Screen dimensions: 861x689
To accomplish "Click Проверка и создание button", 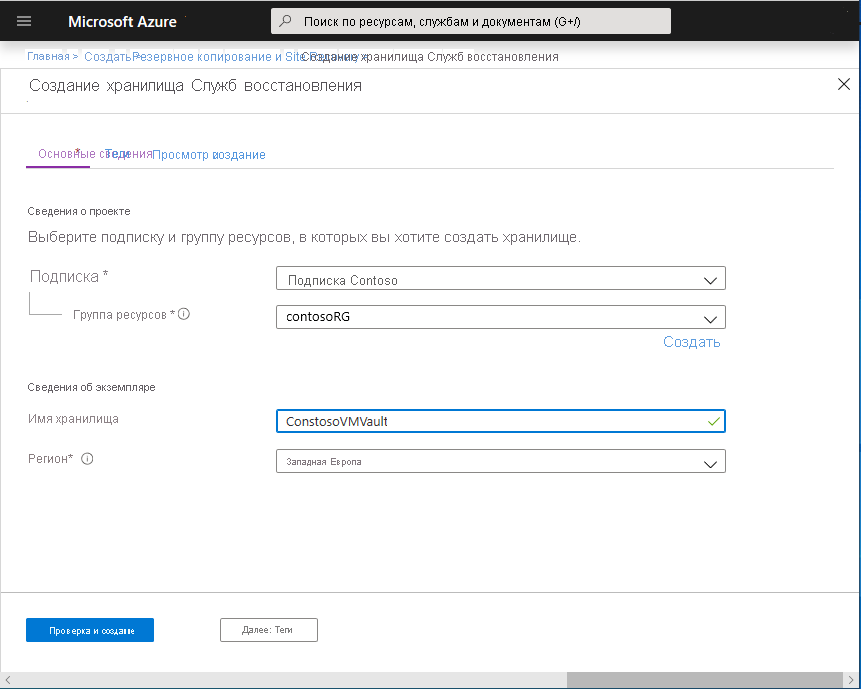I will (x=90, y=630).
